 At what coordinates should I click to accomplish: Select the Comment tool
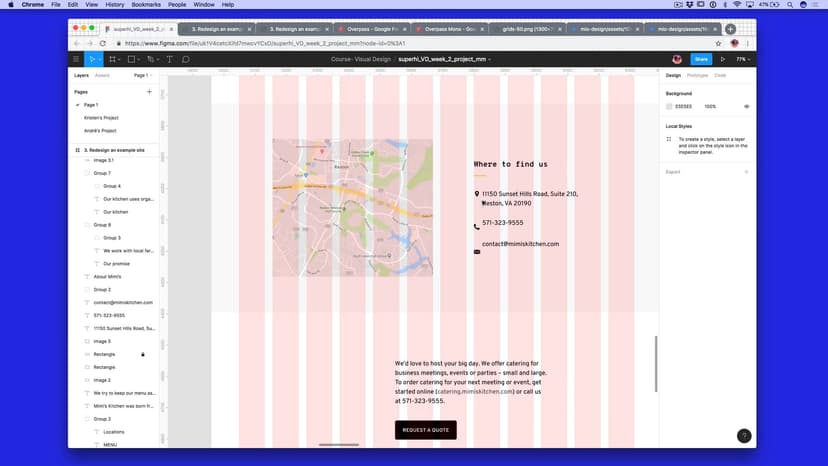click(185, 60)
